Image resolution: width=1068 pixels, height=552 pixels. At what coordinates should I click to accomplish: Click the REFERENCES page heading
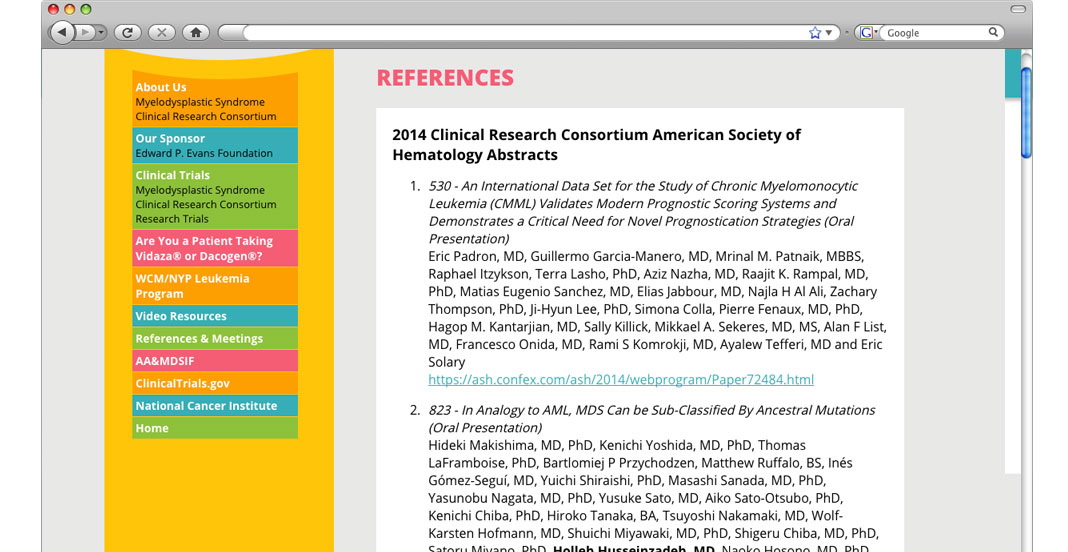coord(445,78)
